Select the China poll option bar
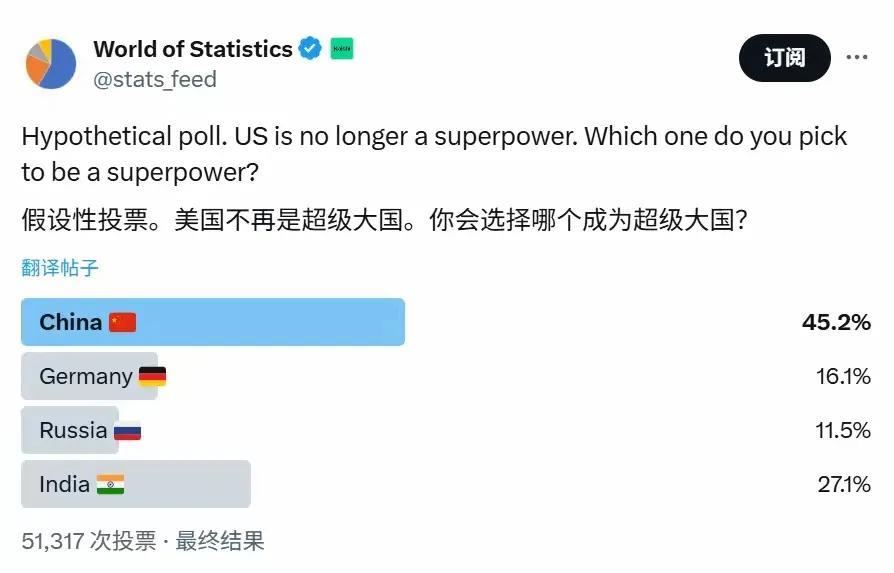This screenshot has width=894, height=573. pos(260,322)
